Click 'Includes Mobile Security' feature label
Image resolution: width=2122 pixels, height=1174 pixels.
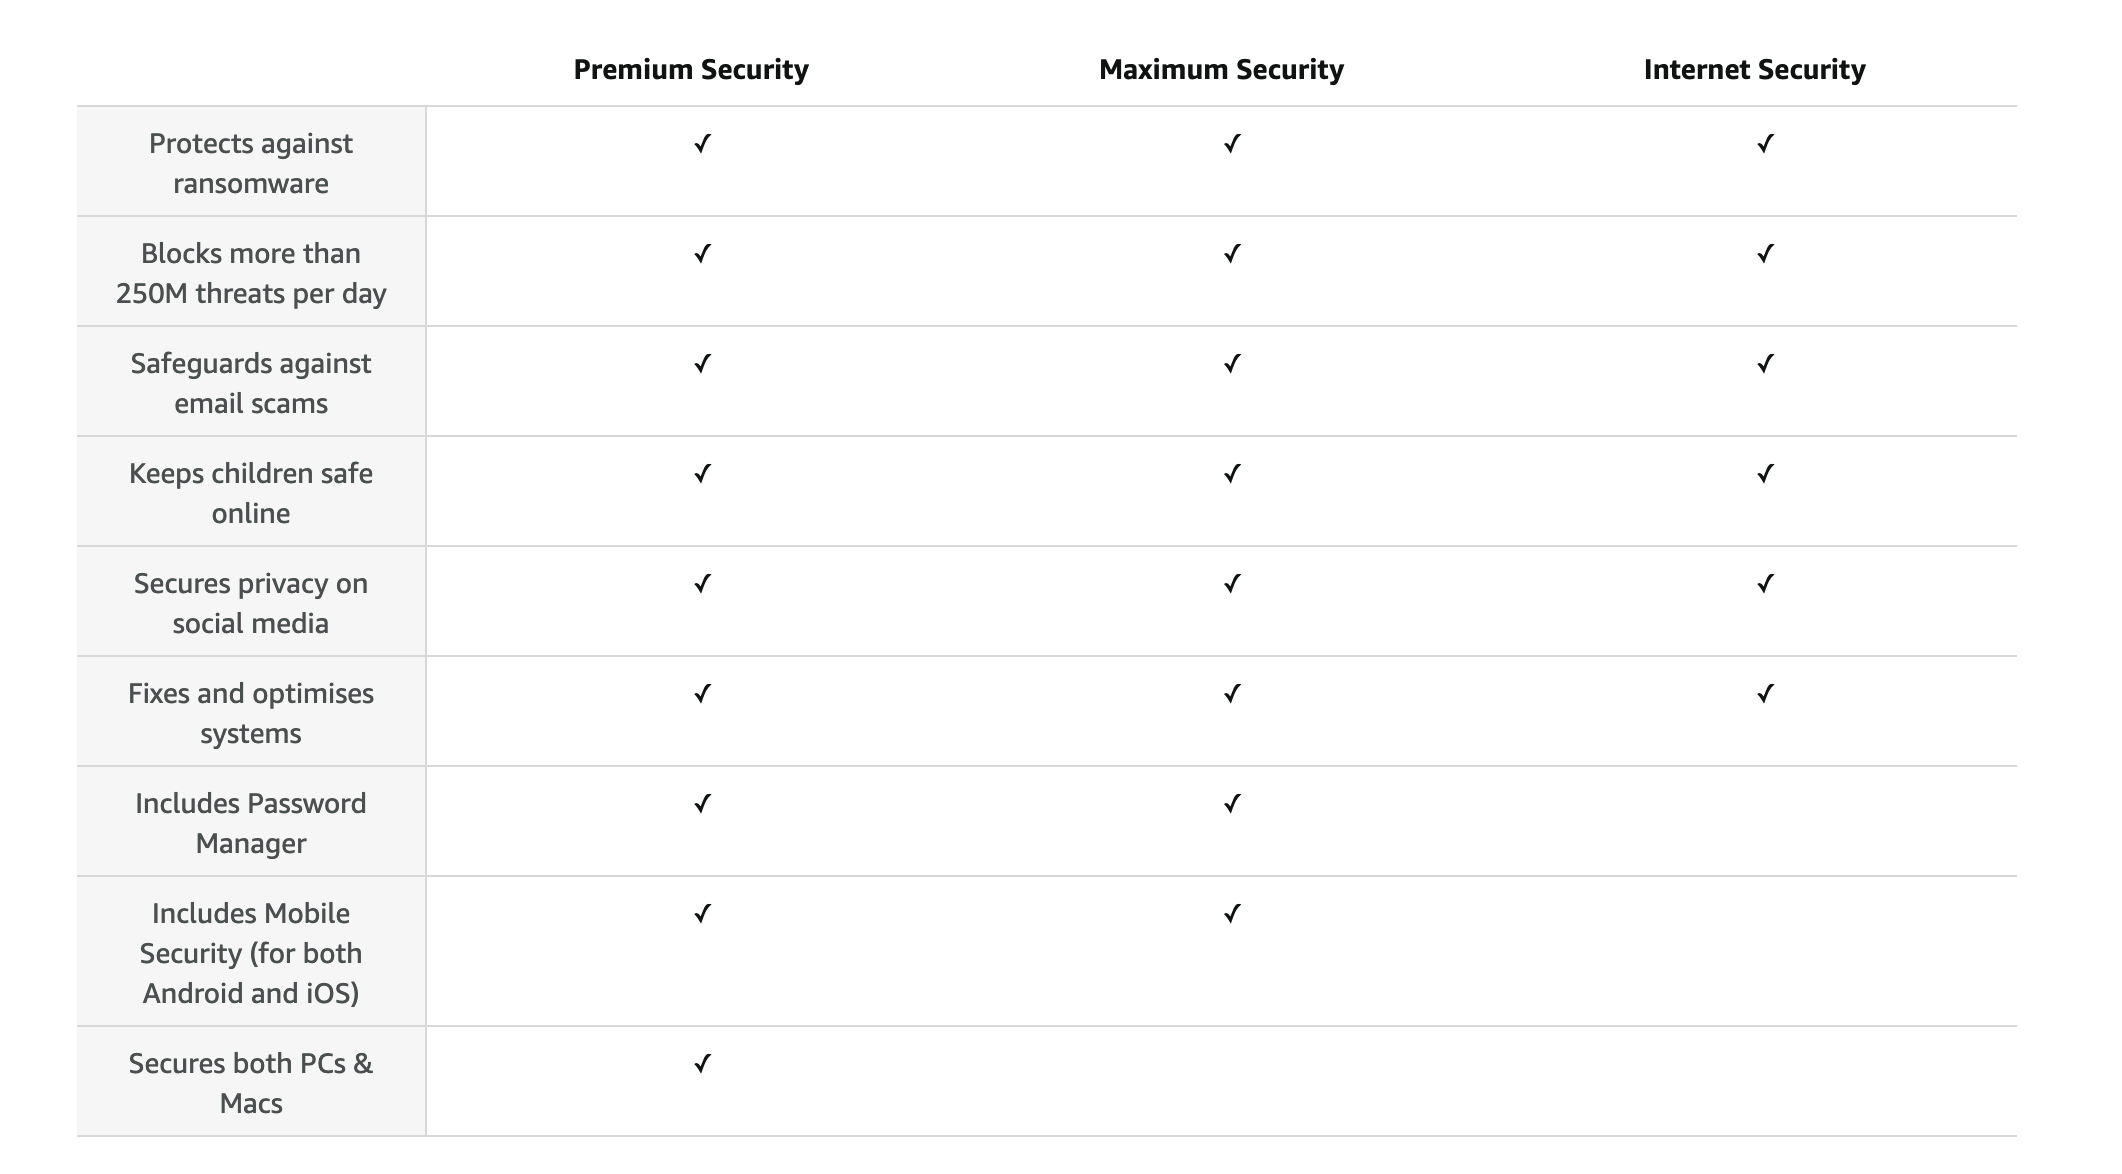point(251,953)
